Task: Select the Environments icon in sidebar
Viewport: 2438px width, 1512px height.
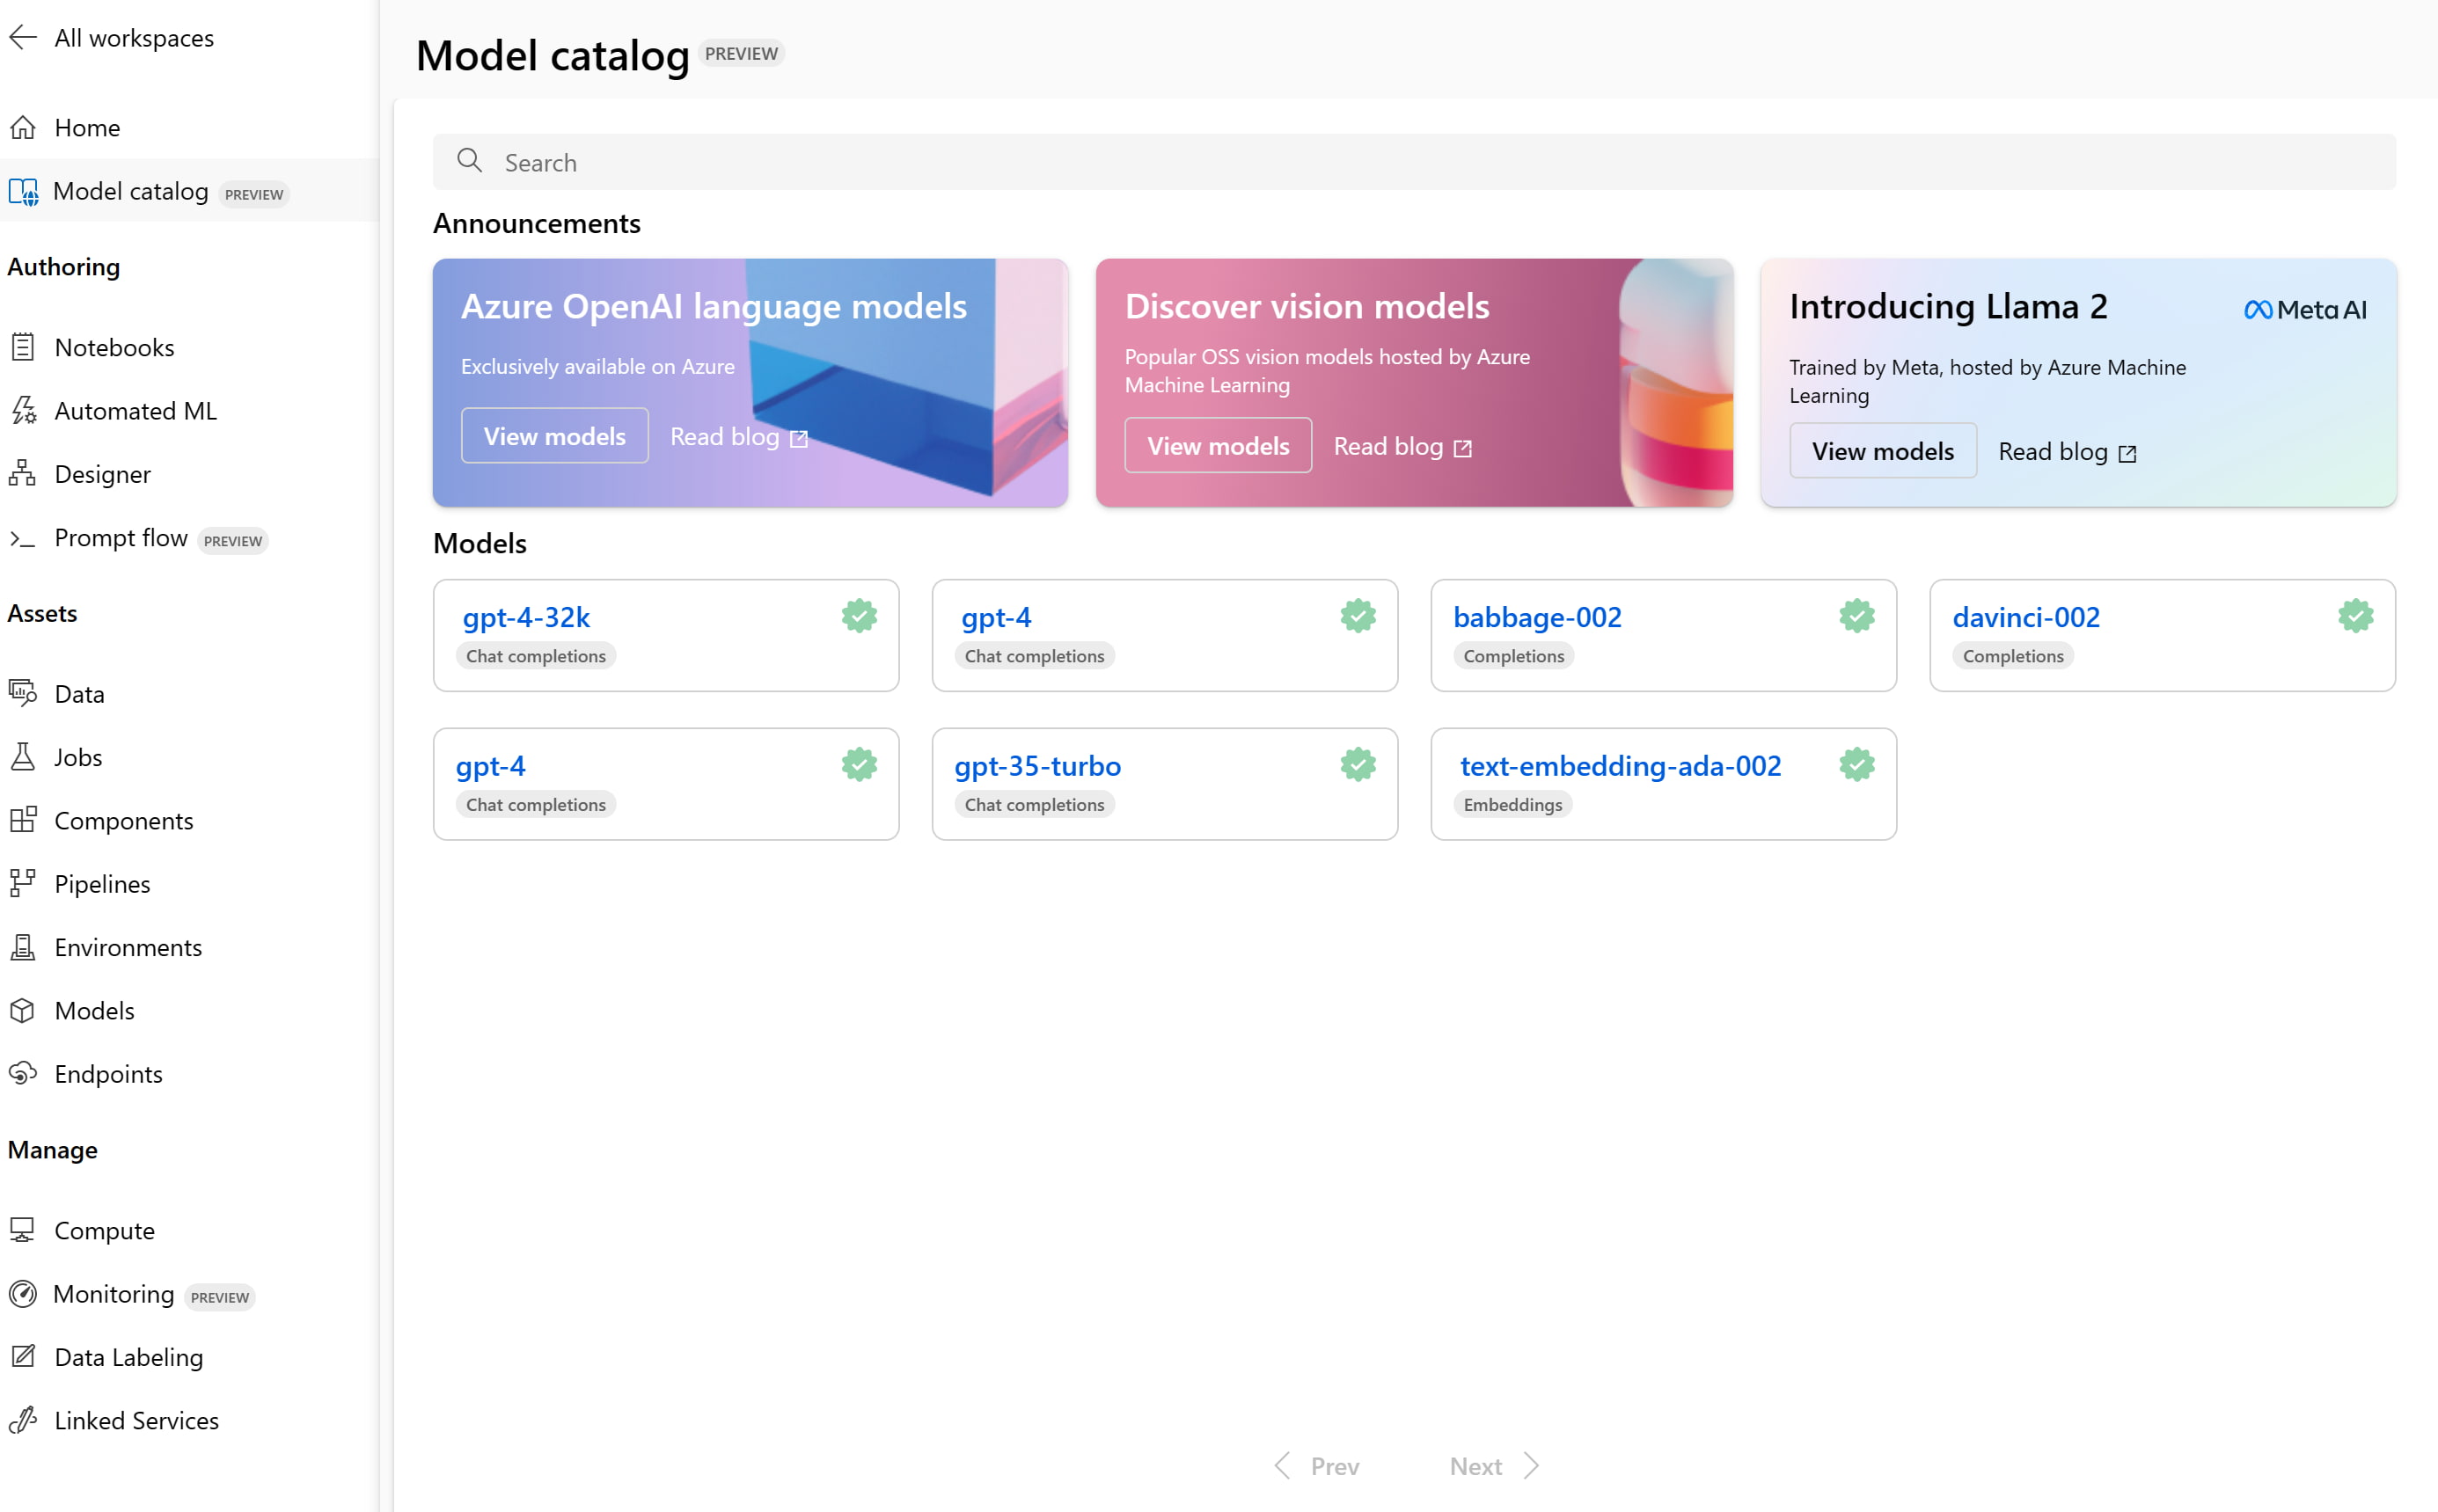Action: [x=23, y=946]
